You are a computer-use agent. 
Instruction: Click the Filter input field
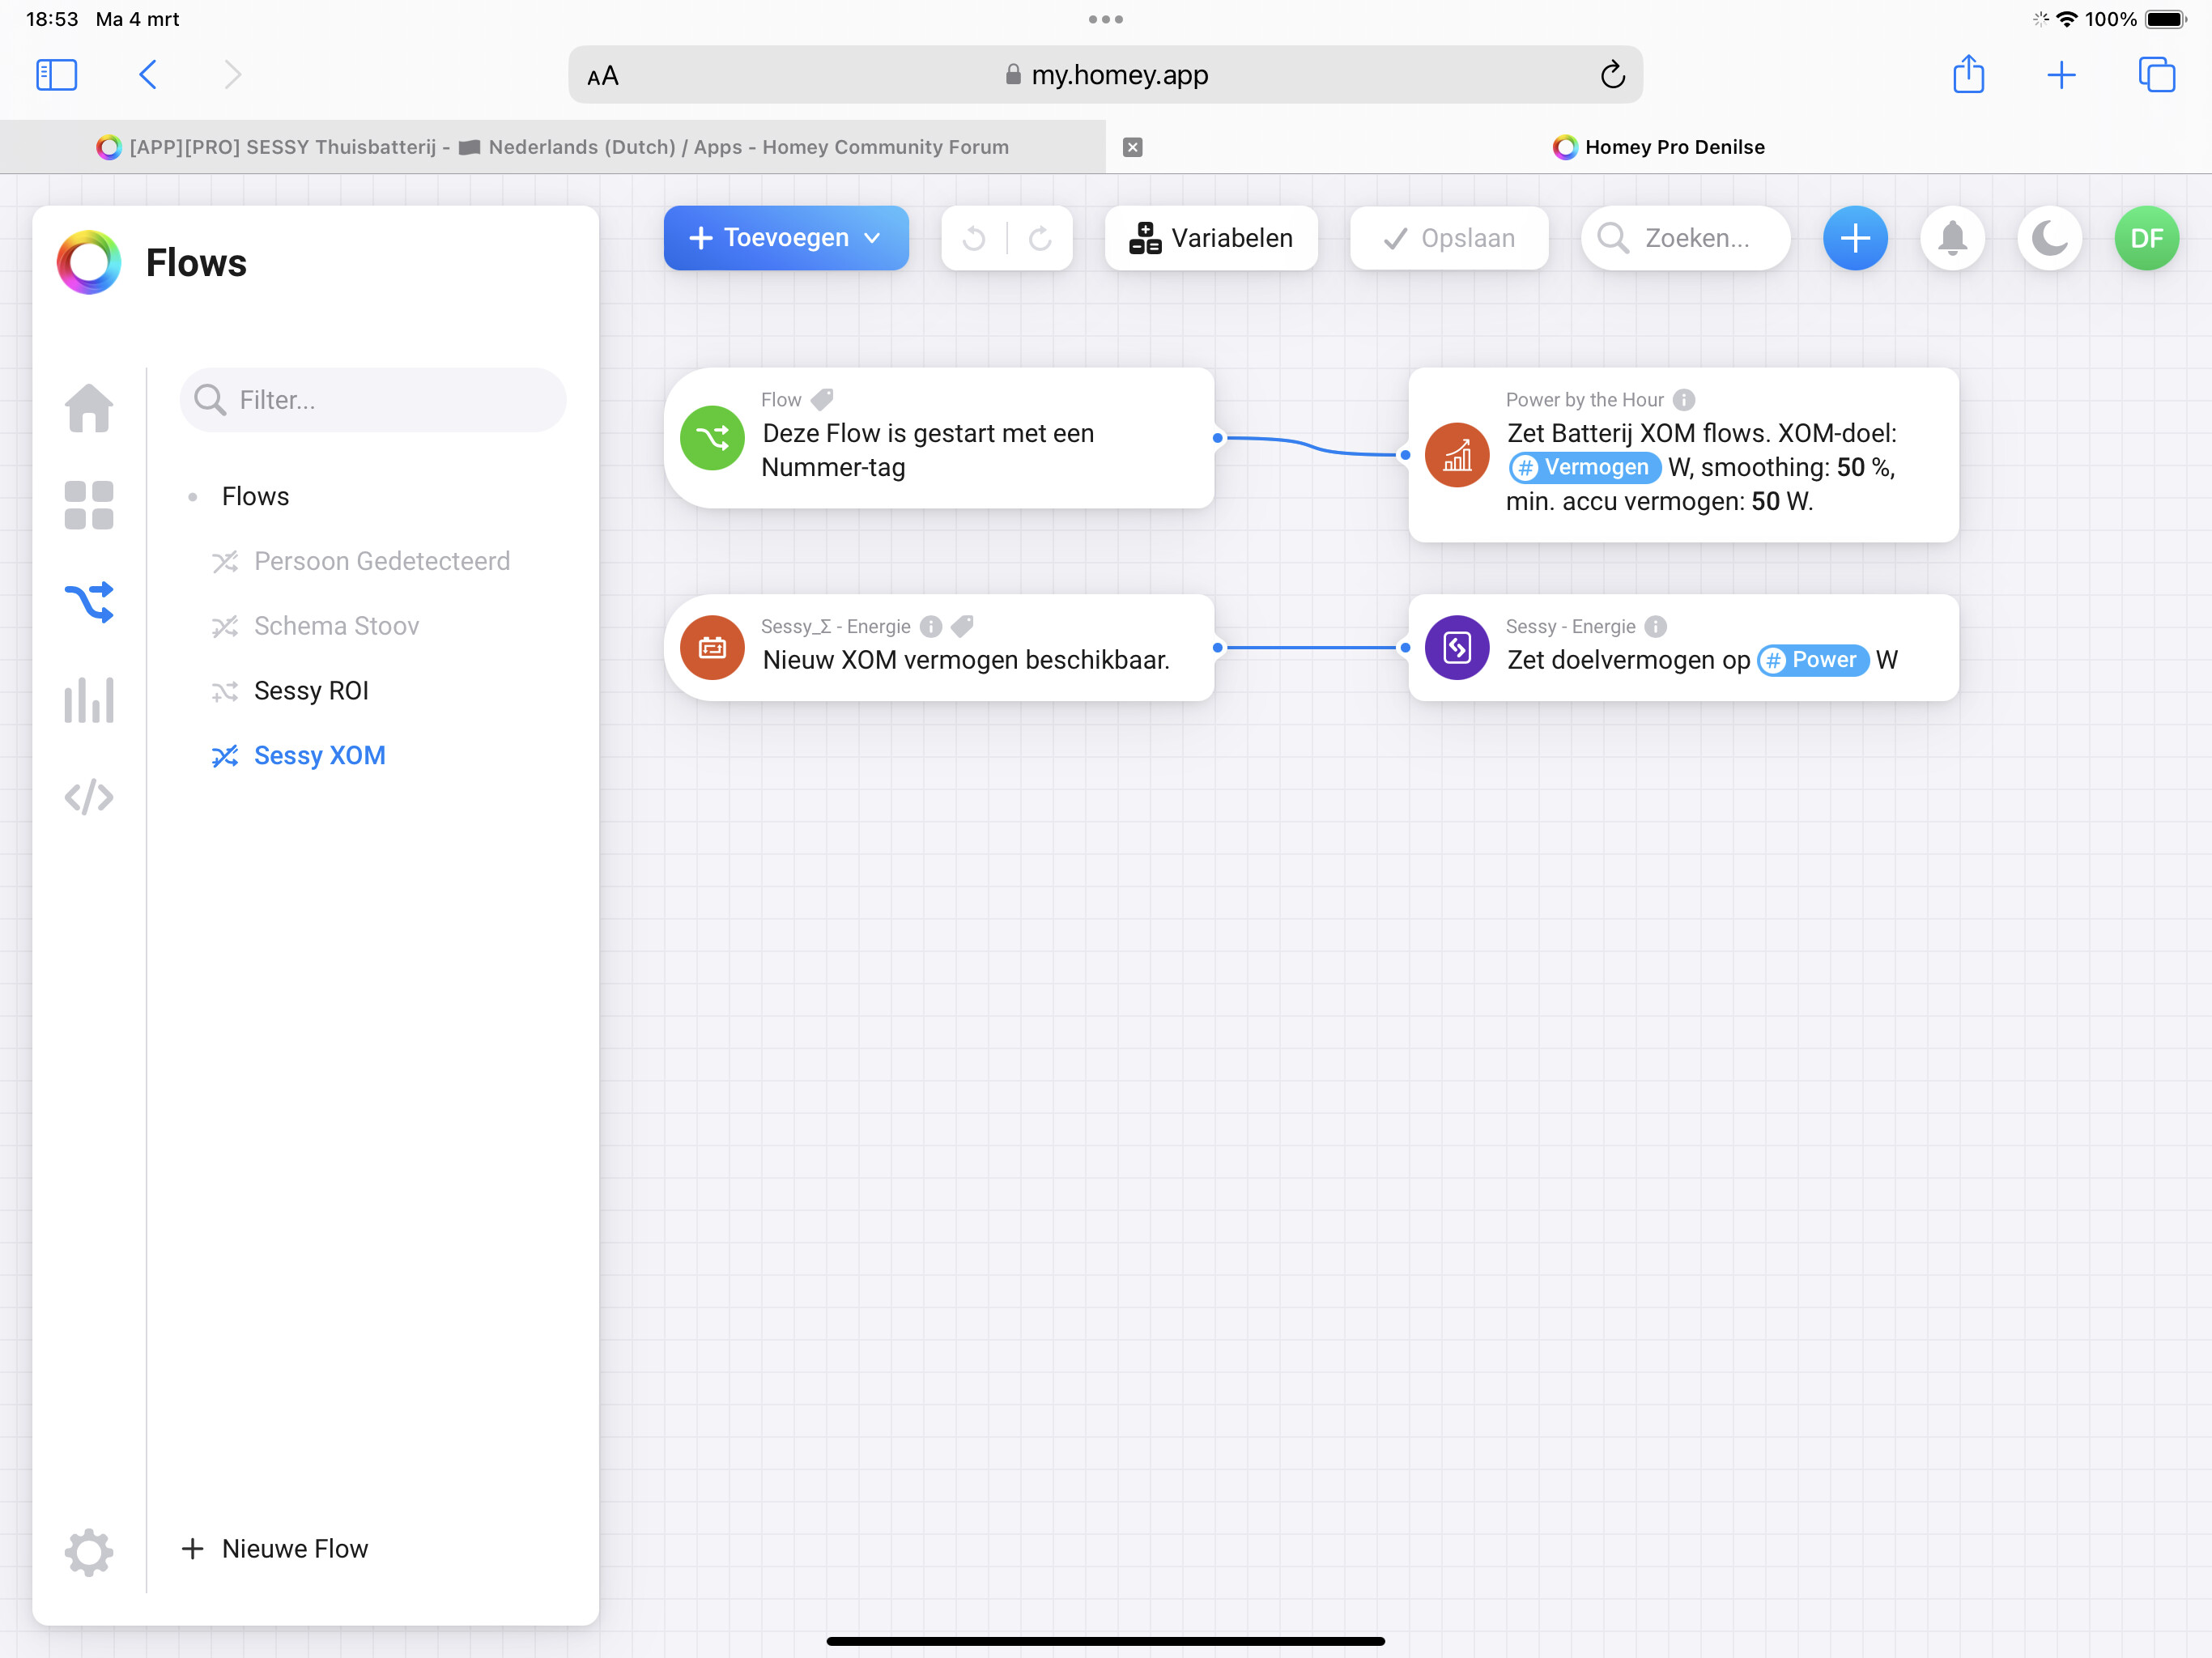(373, 400)
